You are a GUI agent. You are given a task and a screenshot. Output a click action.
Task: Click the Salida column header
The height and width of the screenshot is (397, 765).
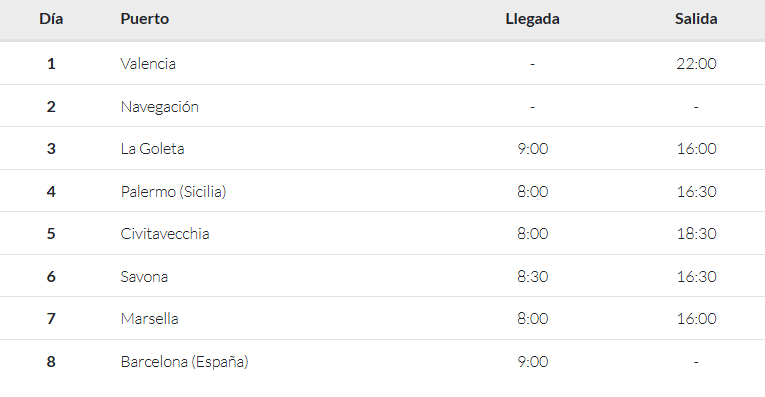pyautogui.click(x=696, y=19)
